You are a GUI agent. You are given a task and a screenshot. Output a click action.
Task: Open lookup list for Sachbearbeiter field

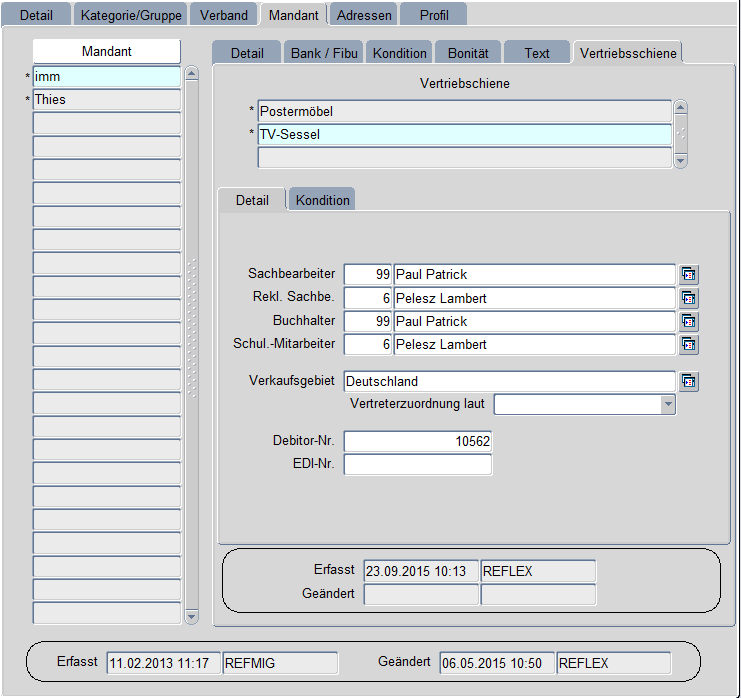689,275
